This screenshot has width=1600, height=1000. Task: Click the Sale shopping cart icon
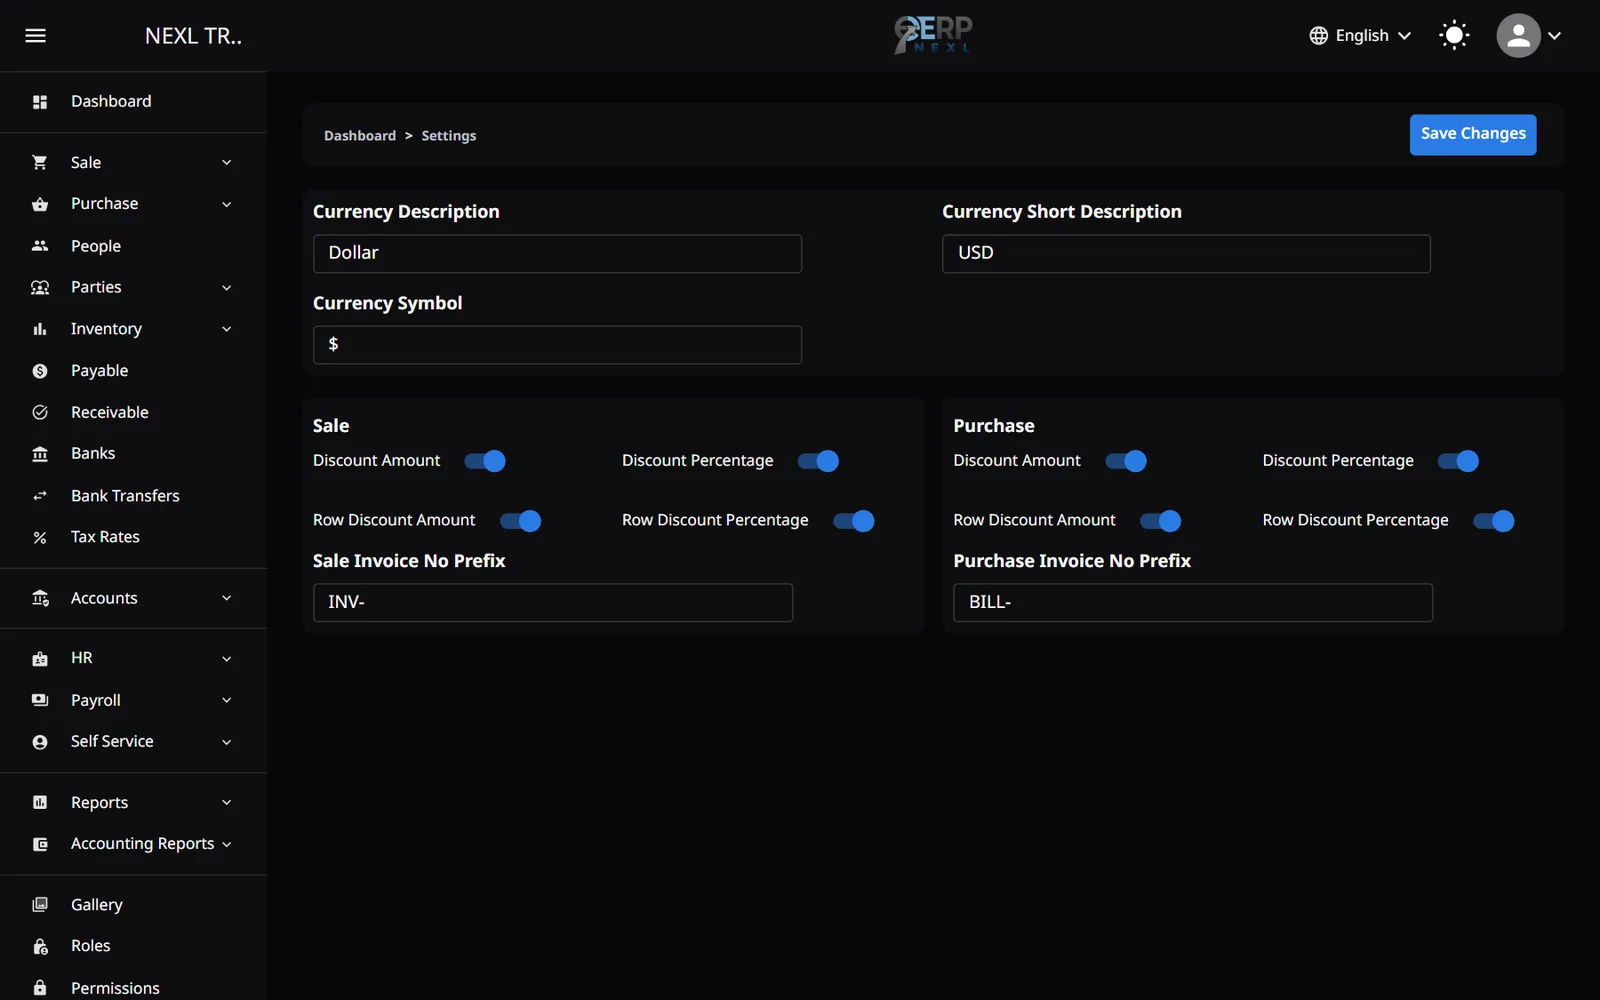[40, 162]
